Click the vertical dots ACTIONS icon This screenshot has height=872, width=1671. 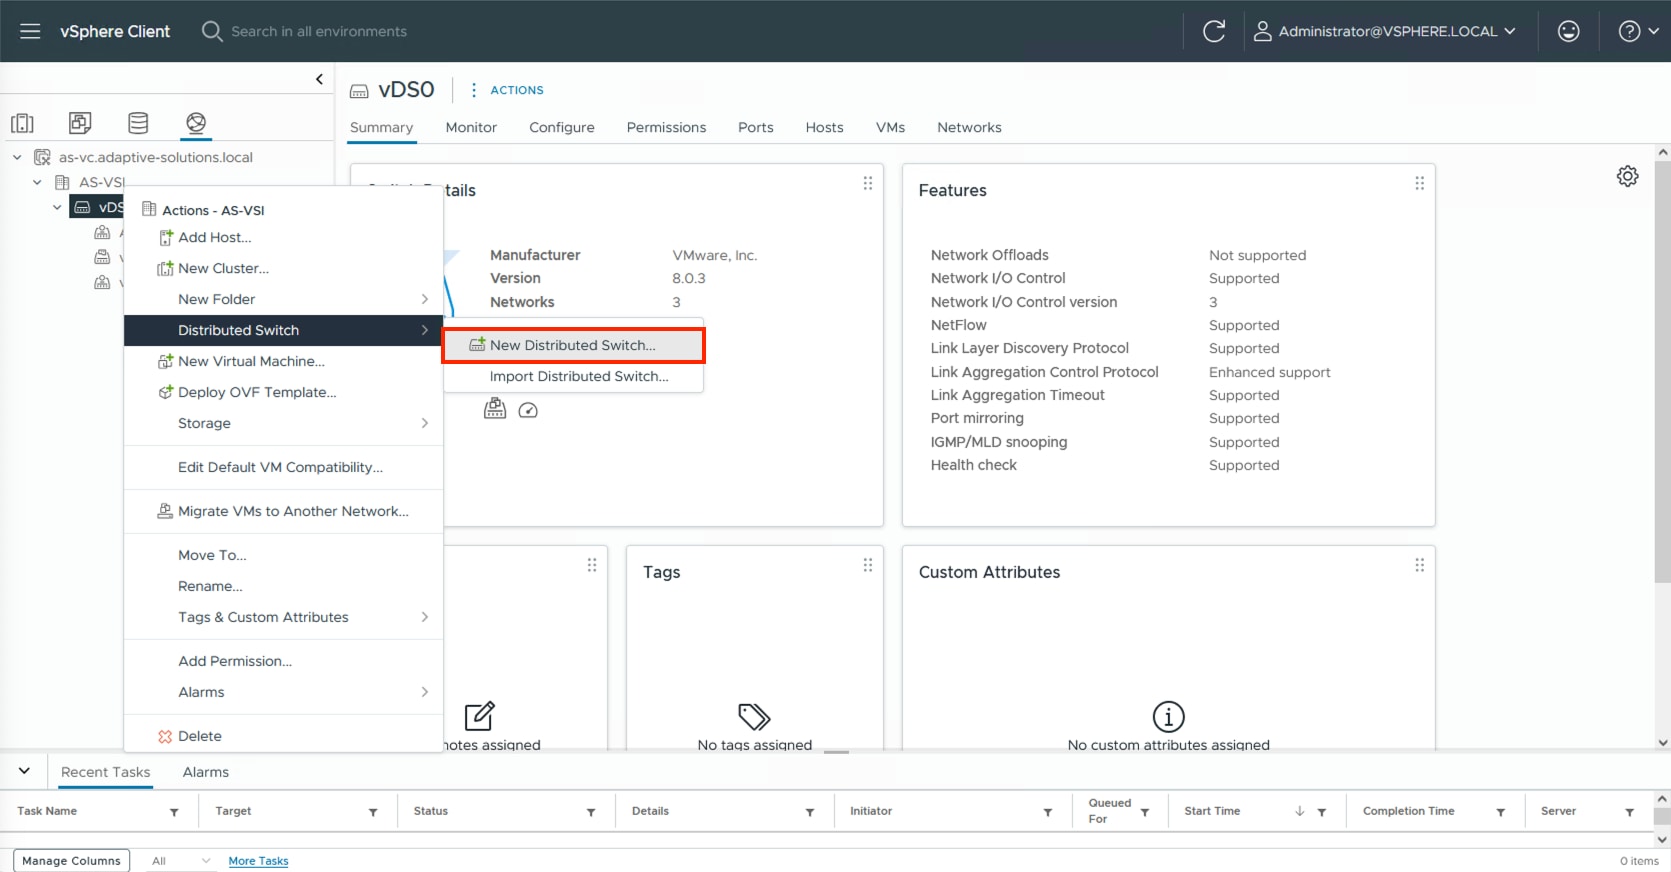pyautogui.click(x=474, y=90)
